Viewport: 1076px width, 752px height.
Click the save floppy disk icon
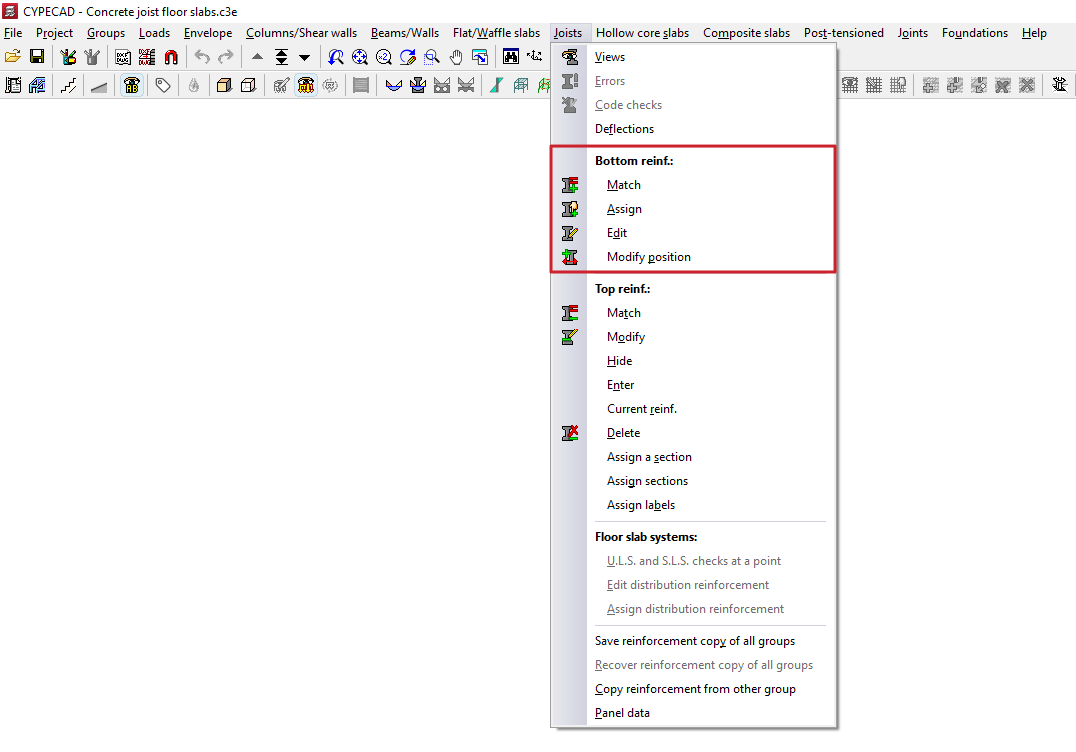(37, 57)
